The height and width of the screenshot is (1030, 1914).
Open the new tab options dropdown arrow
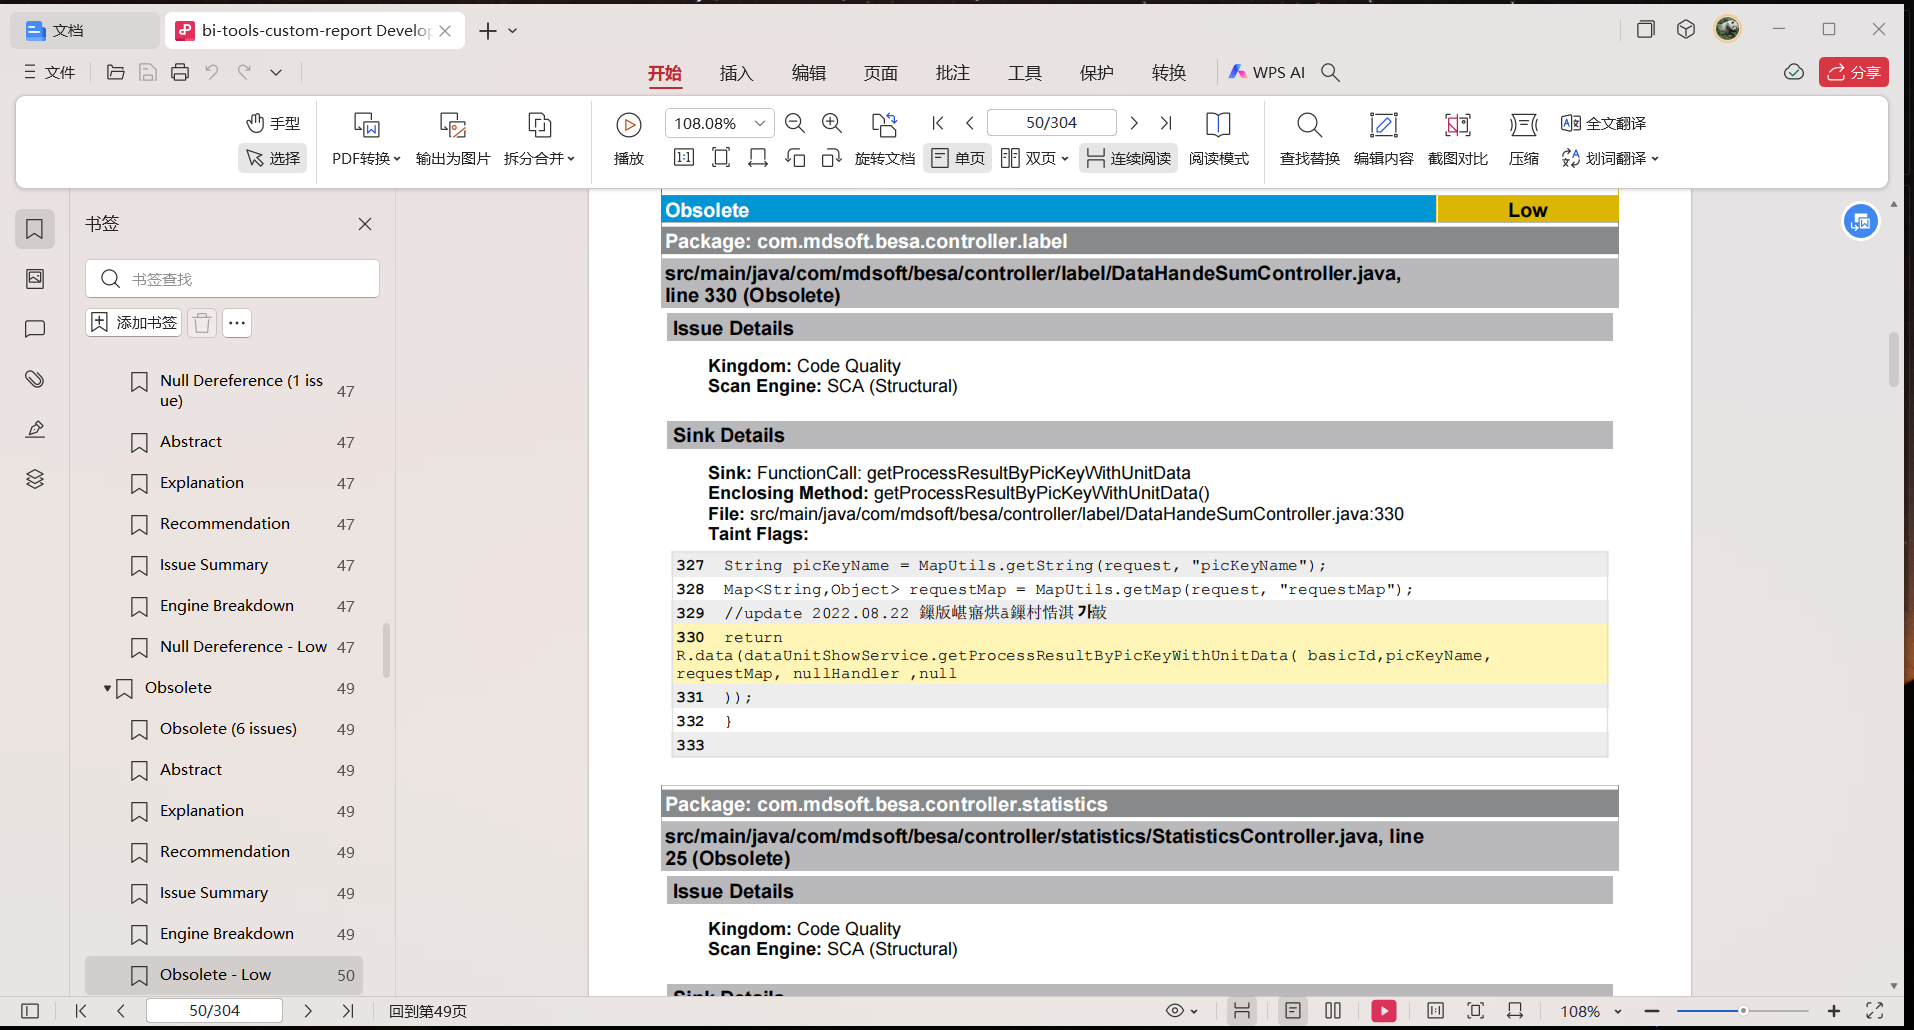pos(513,31)
